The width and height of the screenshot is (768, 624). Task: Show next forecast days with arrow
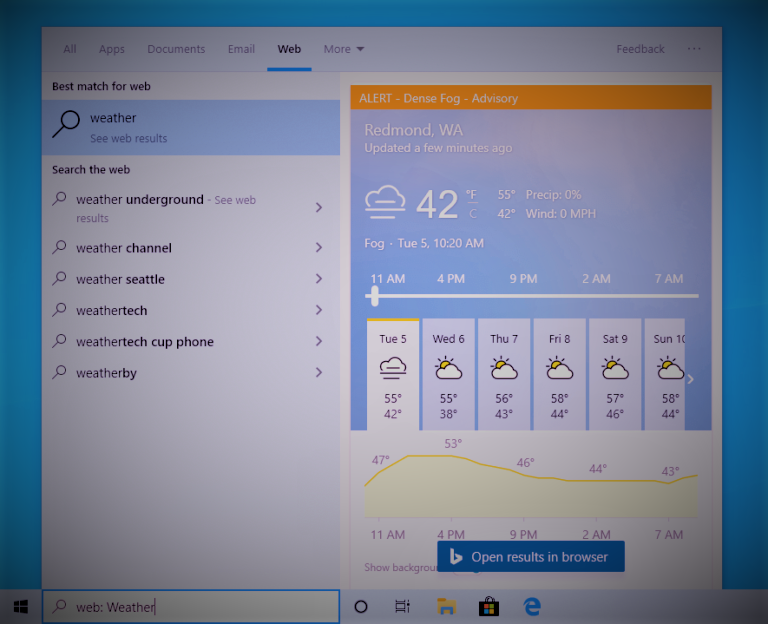pos(691,379)
